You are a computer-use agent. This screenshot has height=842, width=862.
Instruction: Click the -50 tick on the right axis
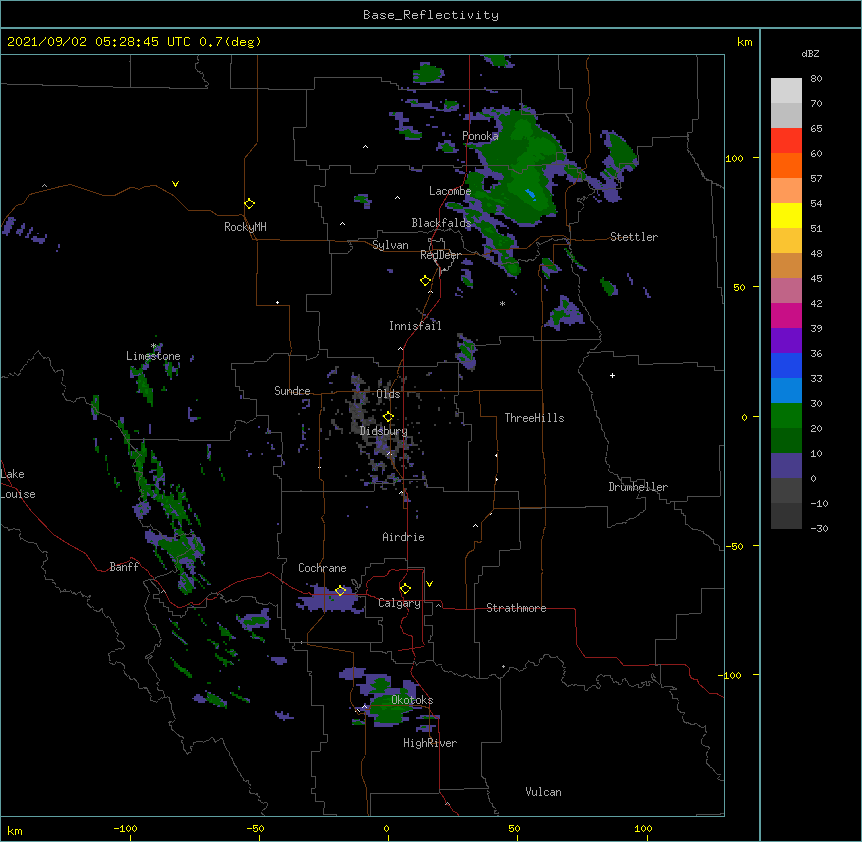[x=734, y=546]
